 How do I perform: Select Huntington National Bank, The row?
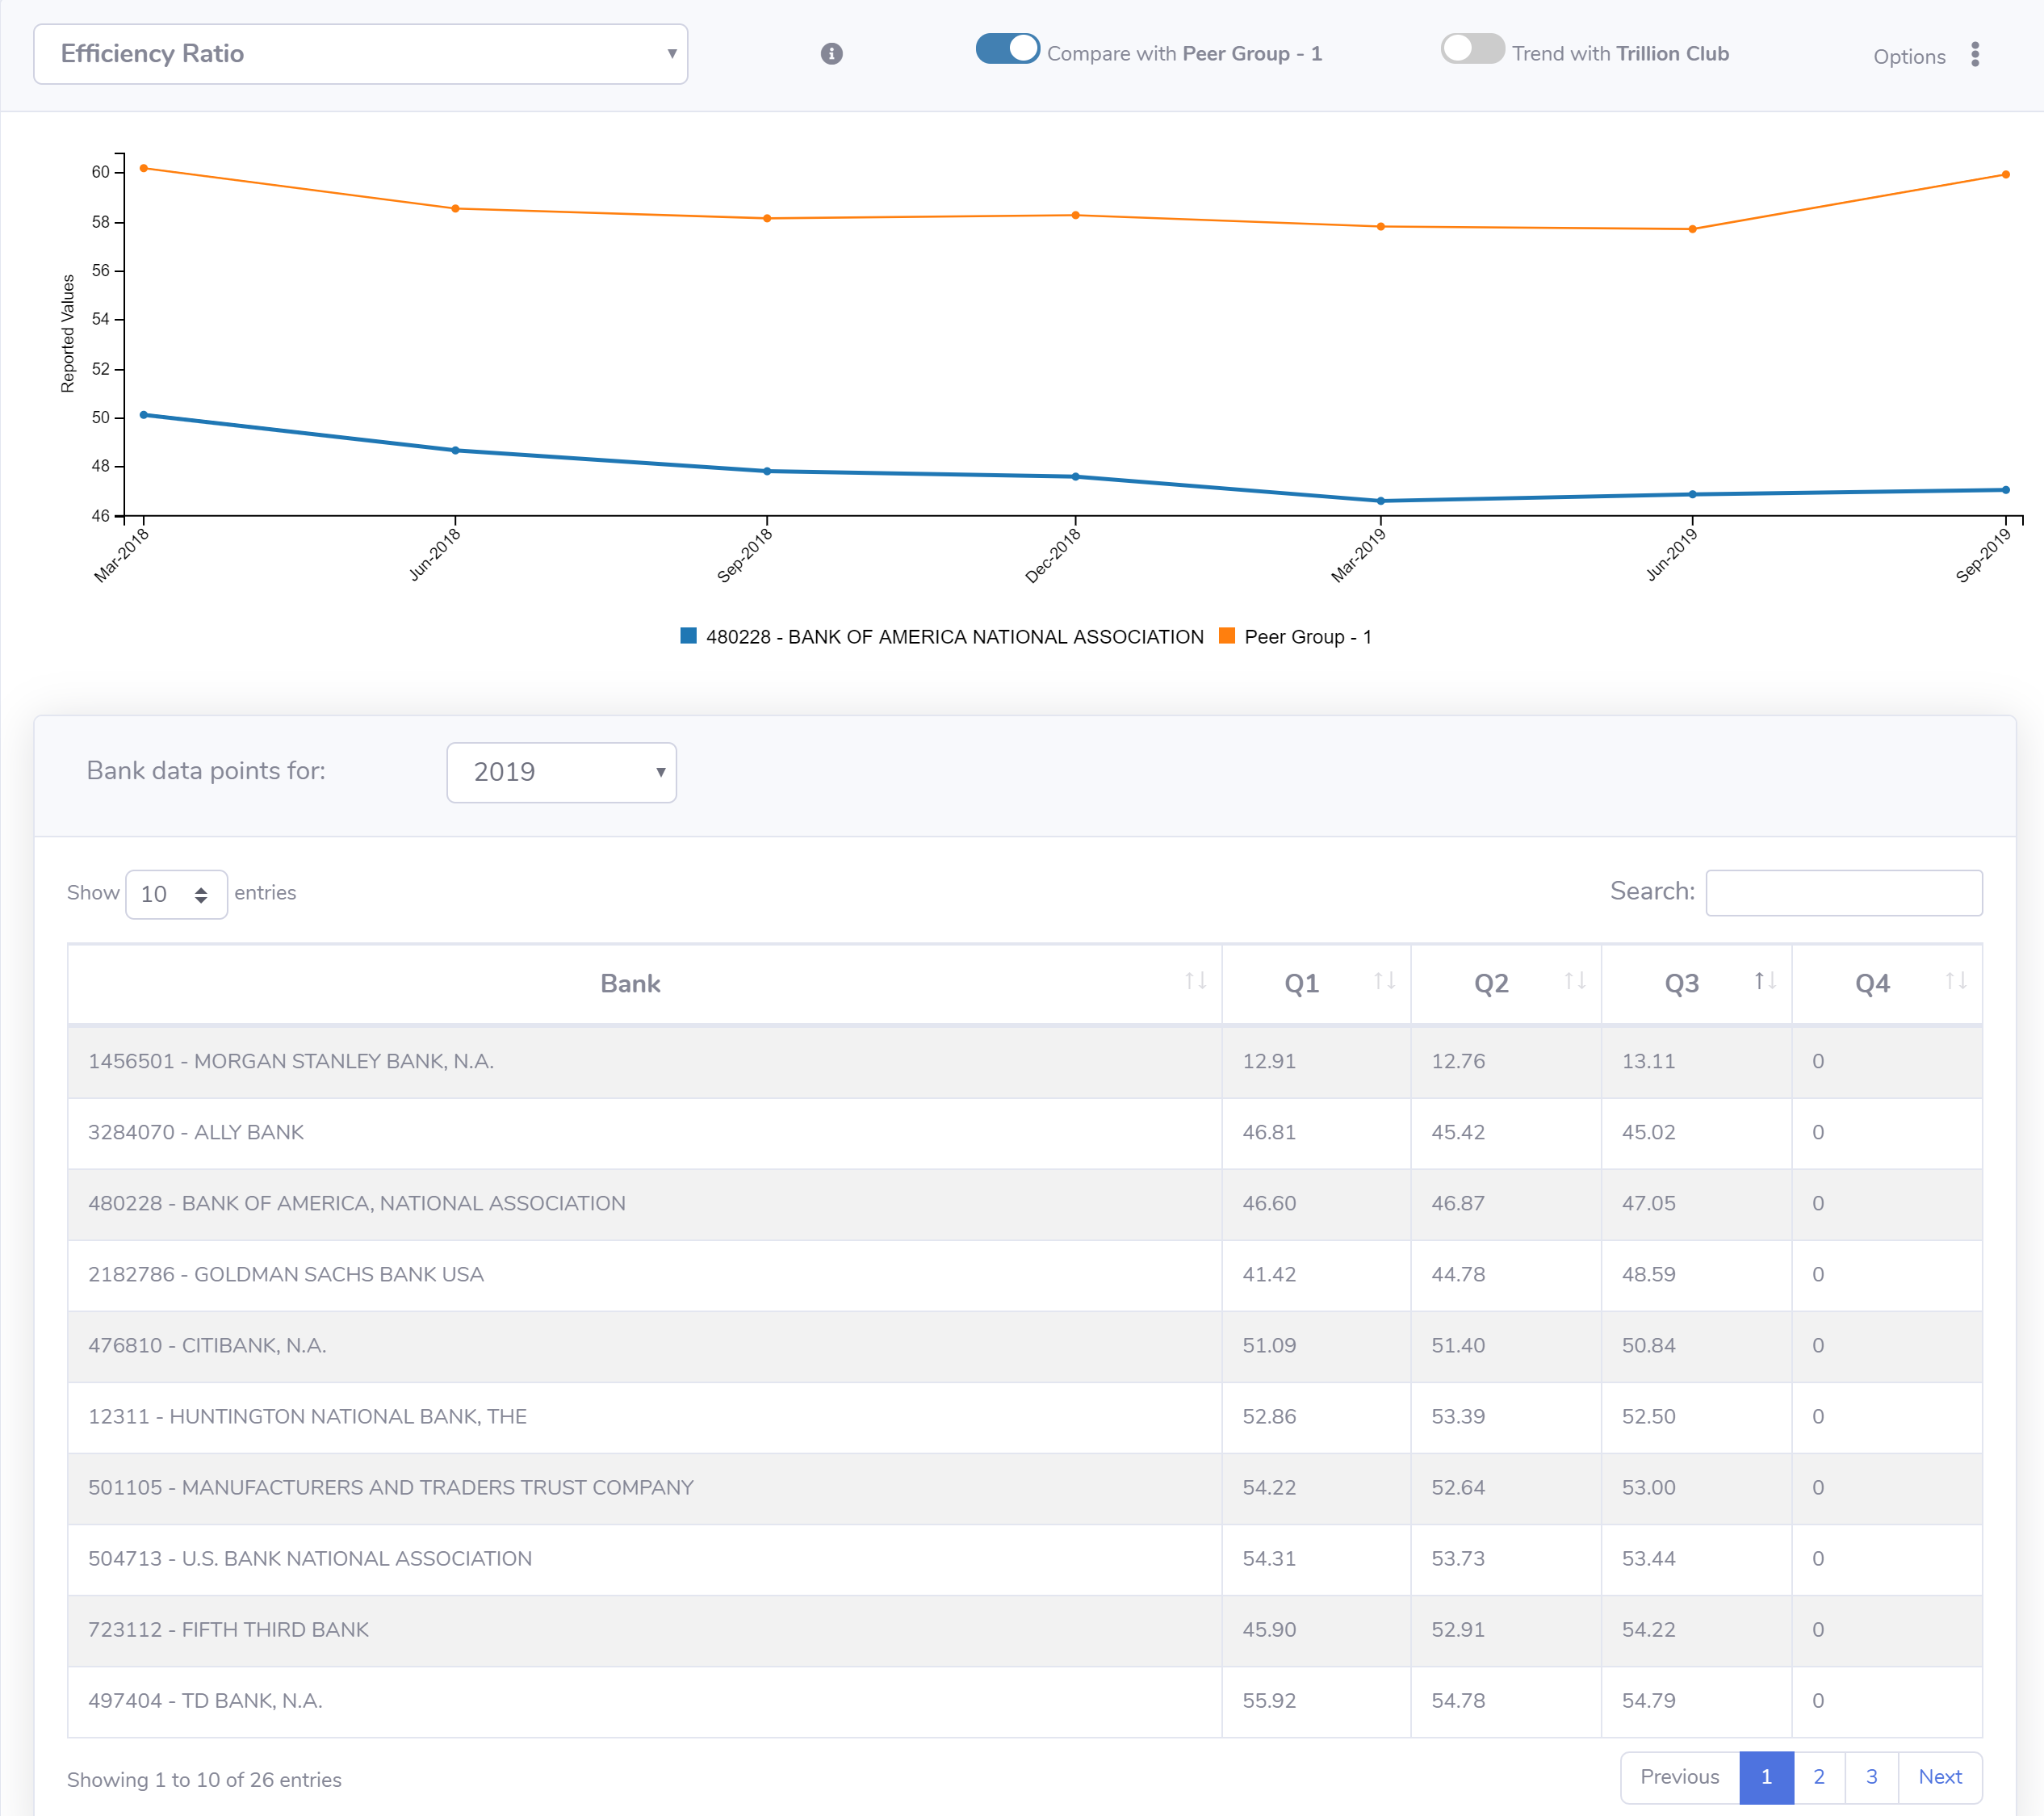(1025, 1417)
